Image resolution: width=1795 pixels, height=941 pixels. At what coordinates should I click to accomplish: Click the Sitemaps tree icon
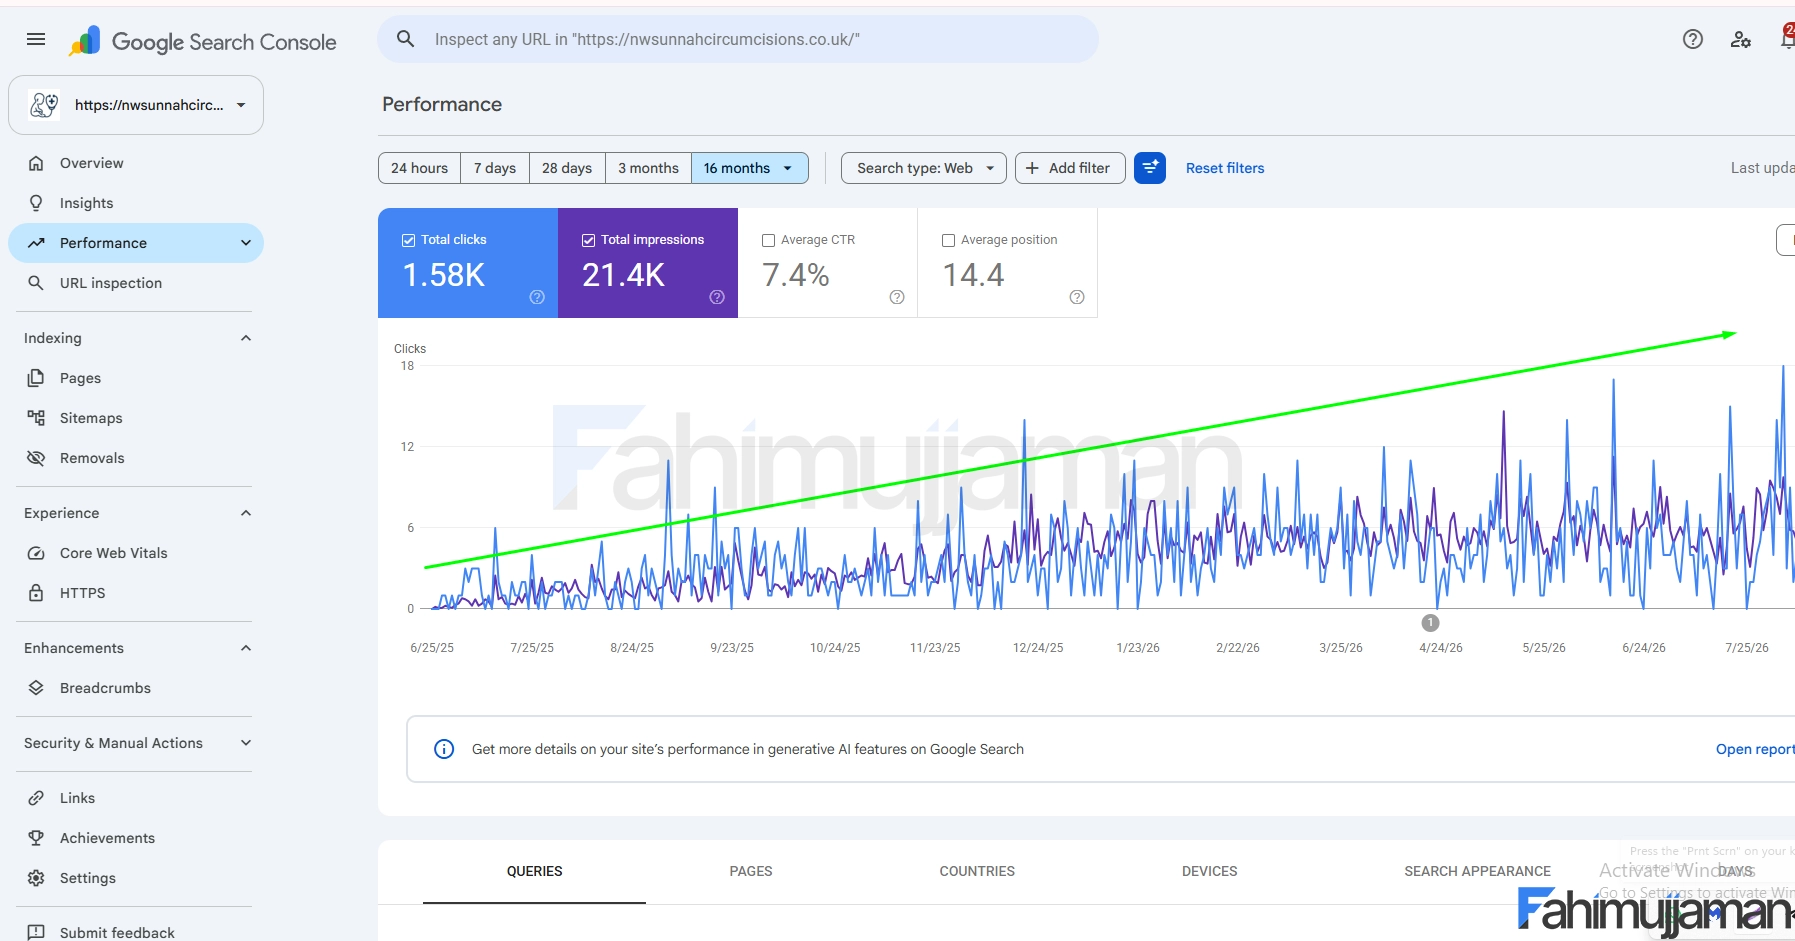point(36,418)
